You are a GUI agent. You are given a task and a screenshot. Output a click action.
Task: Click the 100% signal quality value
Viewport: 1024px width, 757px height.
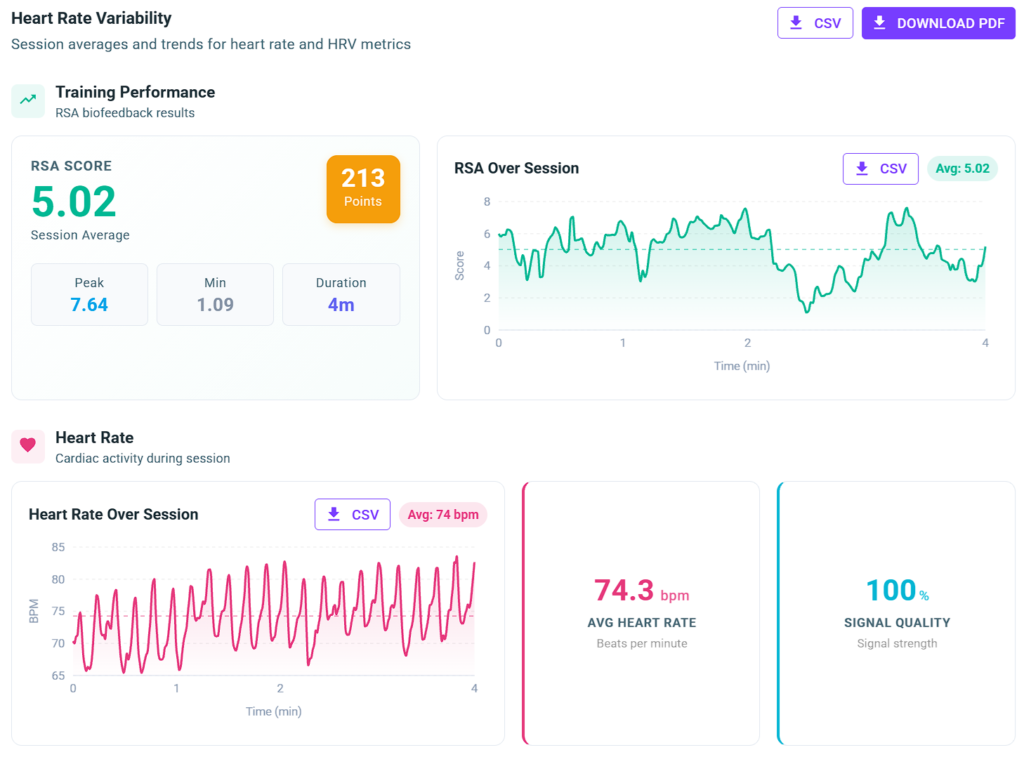point(897,590)
